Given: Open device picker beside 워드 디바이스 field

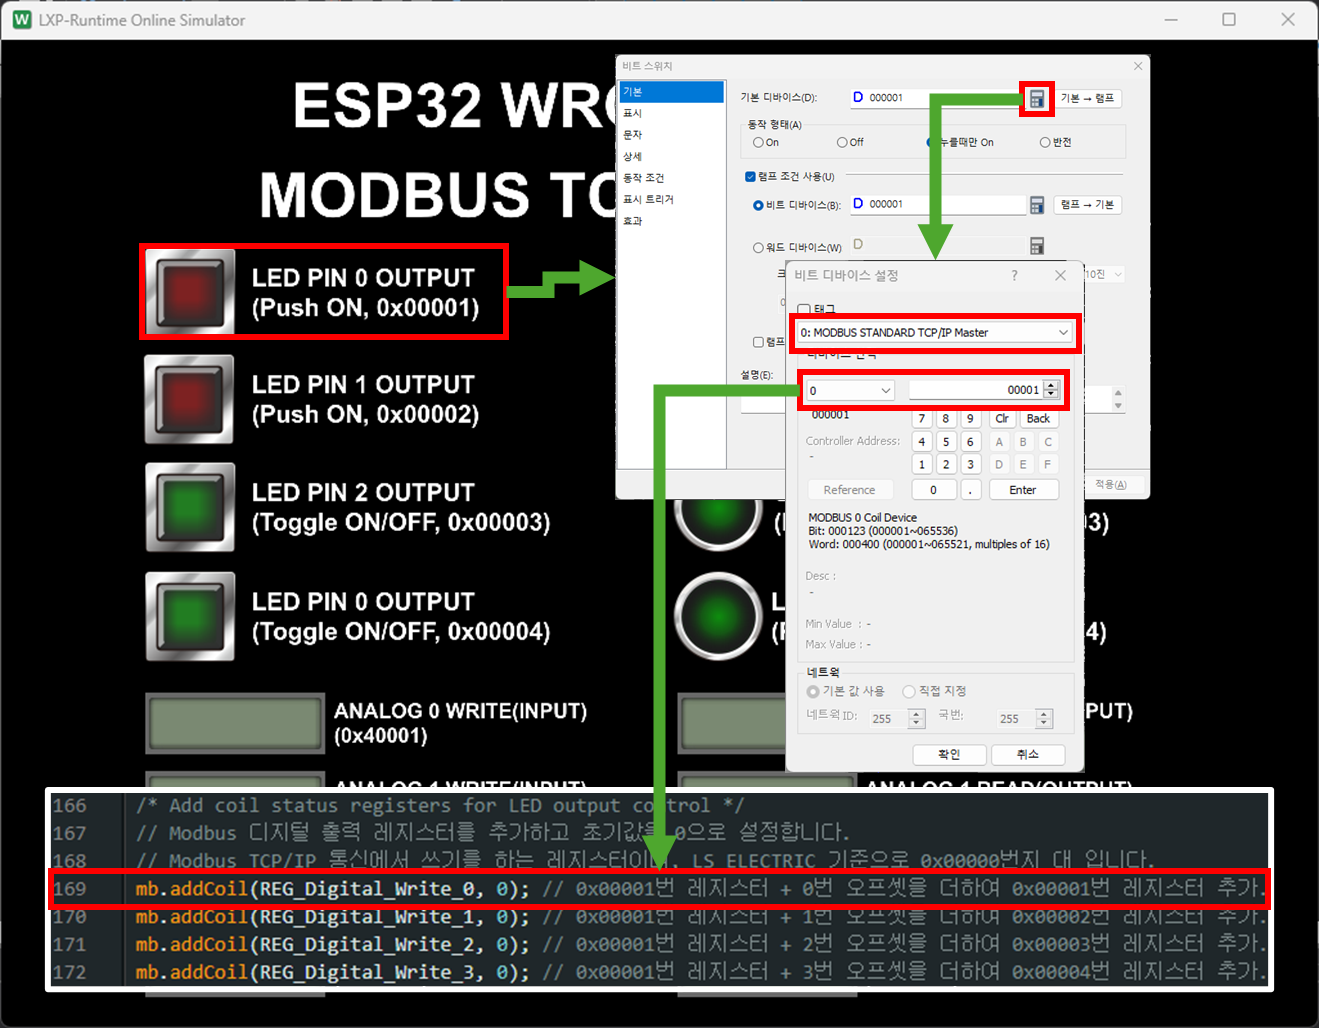Looking at the screenshot, I should click(x=1037, y=246).
